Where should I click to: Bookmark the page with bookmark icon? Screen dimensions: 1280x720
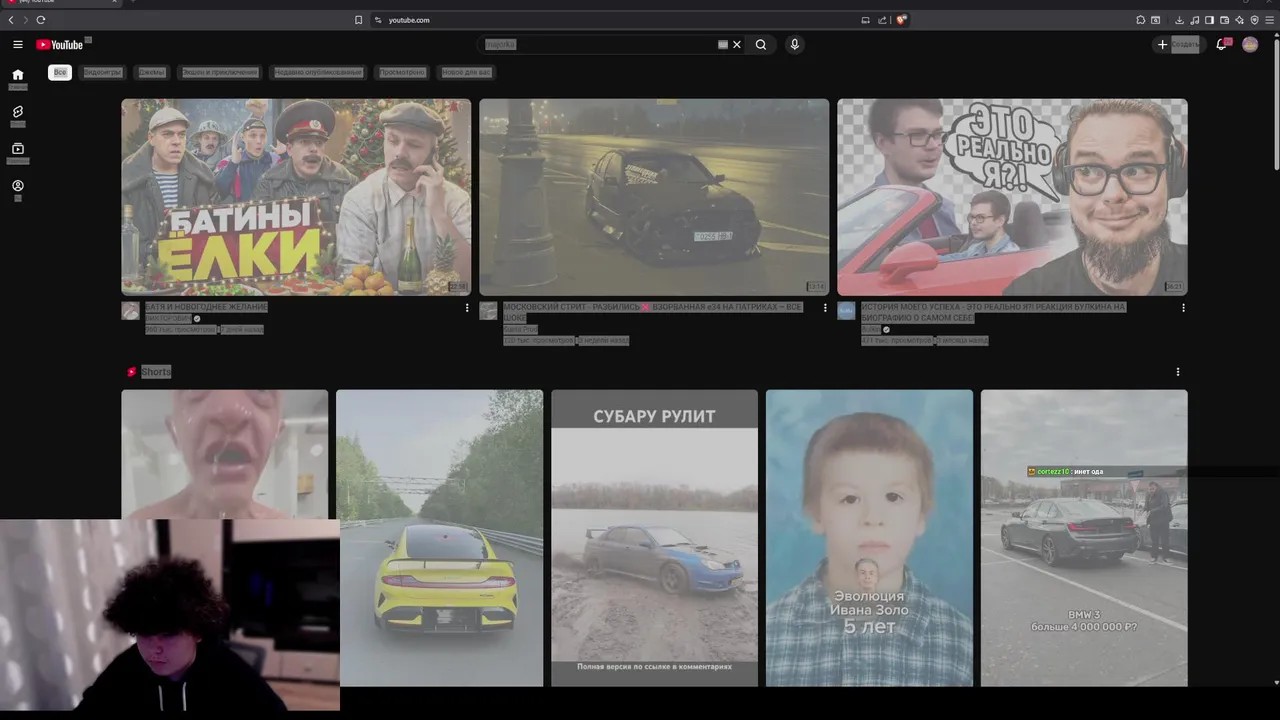(x=358, y=20)
